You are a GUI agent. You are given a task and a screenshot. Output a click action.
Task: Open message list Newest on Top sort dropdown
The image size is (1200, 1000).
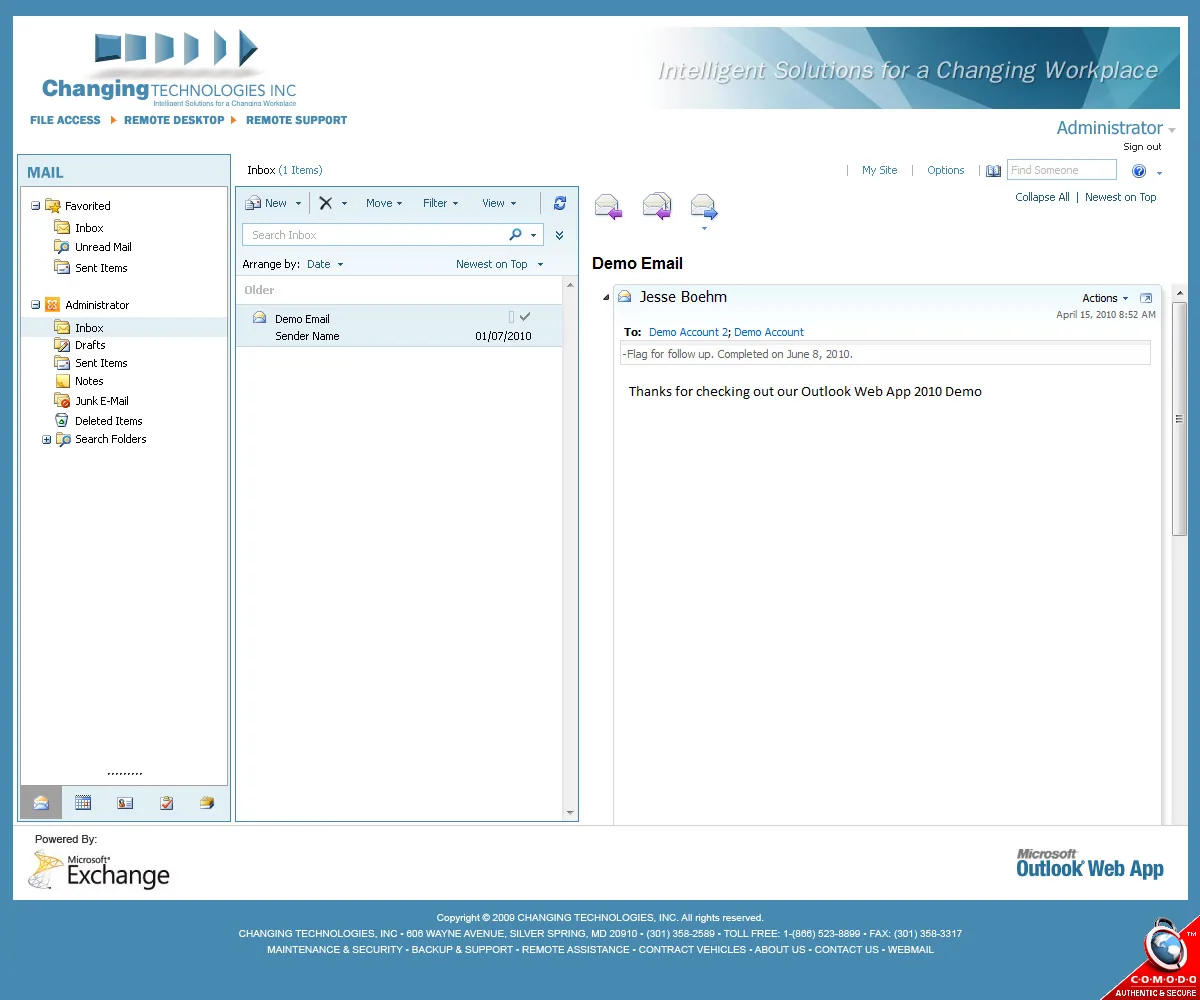(500, 265)
